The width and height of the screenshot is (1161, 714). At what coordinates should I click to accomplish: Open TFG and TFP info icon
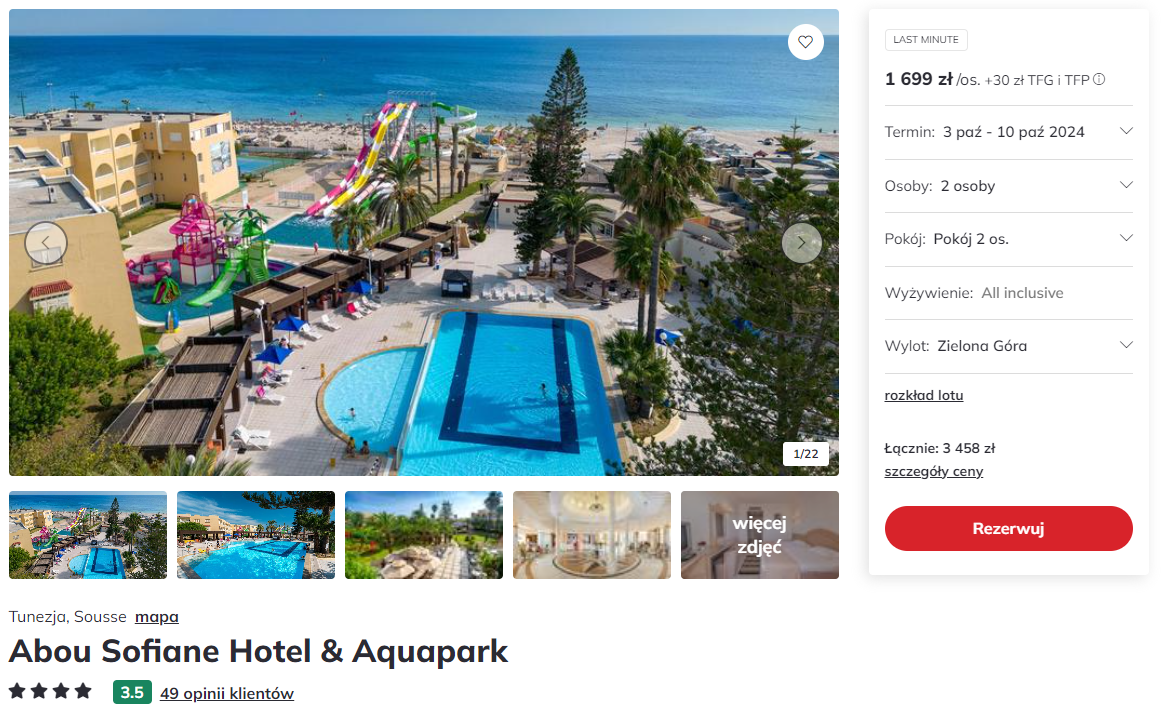pyautogui.click(x=1100, y=79)
